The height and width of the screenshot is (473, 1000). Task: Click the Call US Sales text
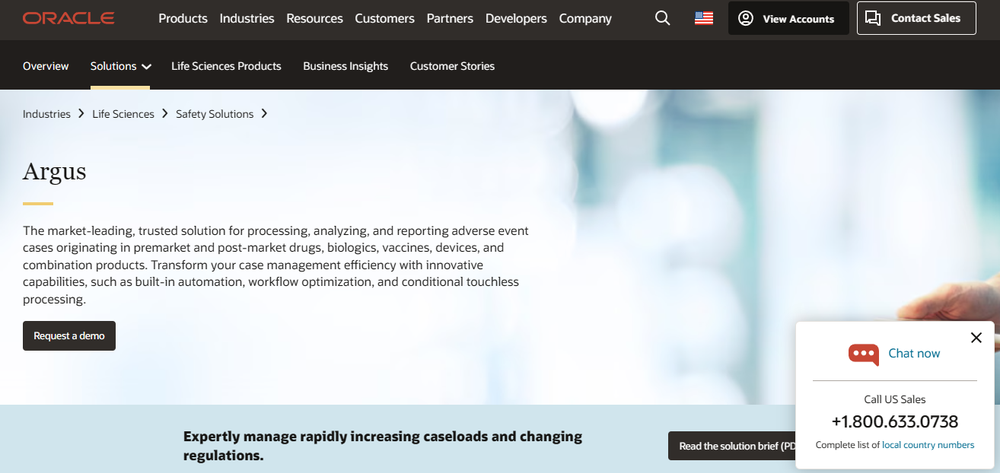click(x=895, y=400)
